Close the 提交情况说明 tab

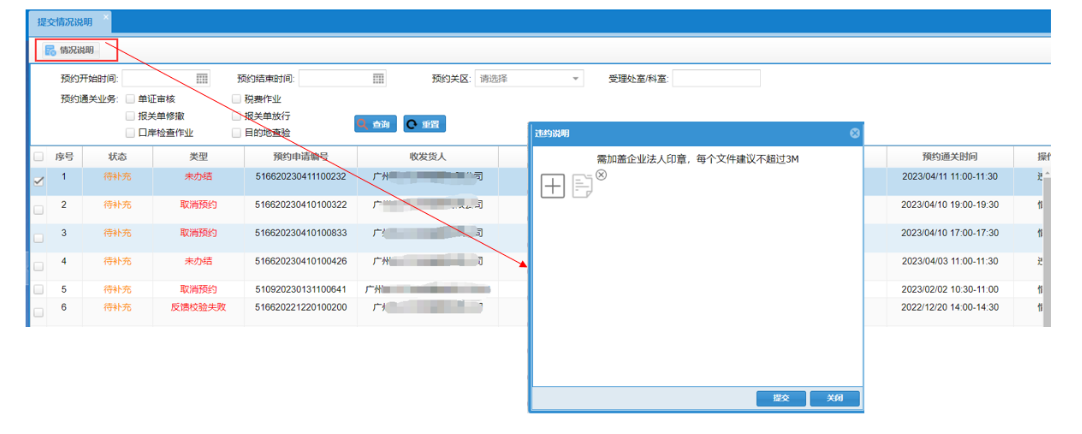point(106,17)
